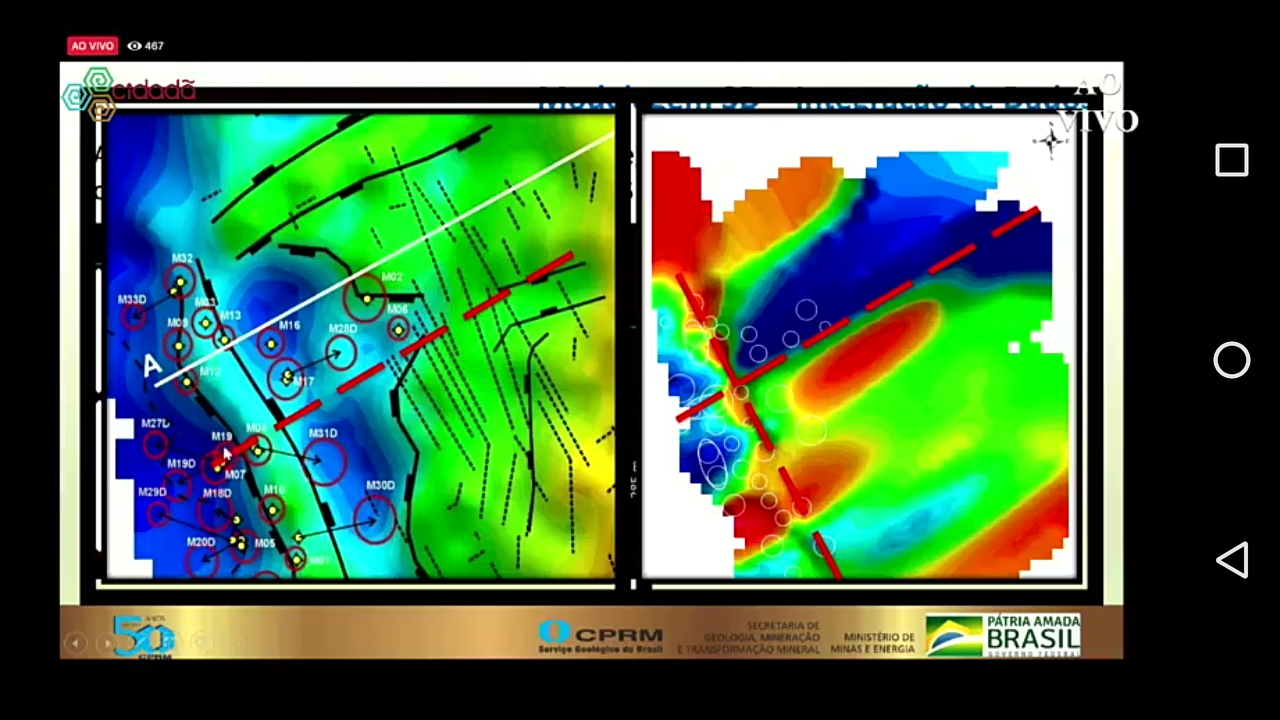The height and width of the screenshot is (720, 1280).
Task: Click the 'M16' well label
Action: (x=289, y=325)
